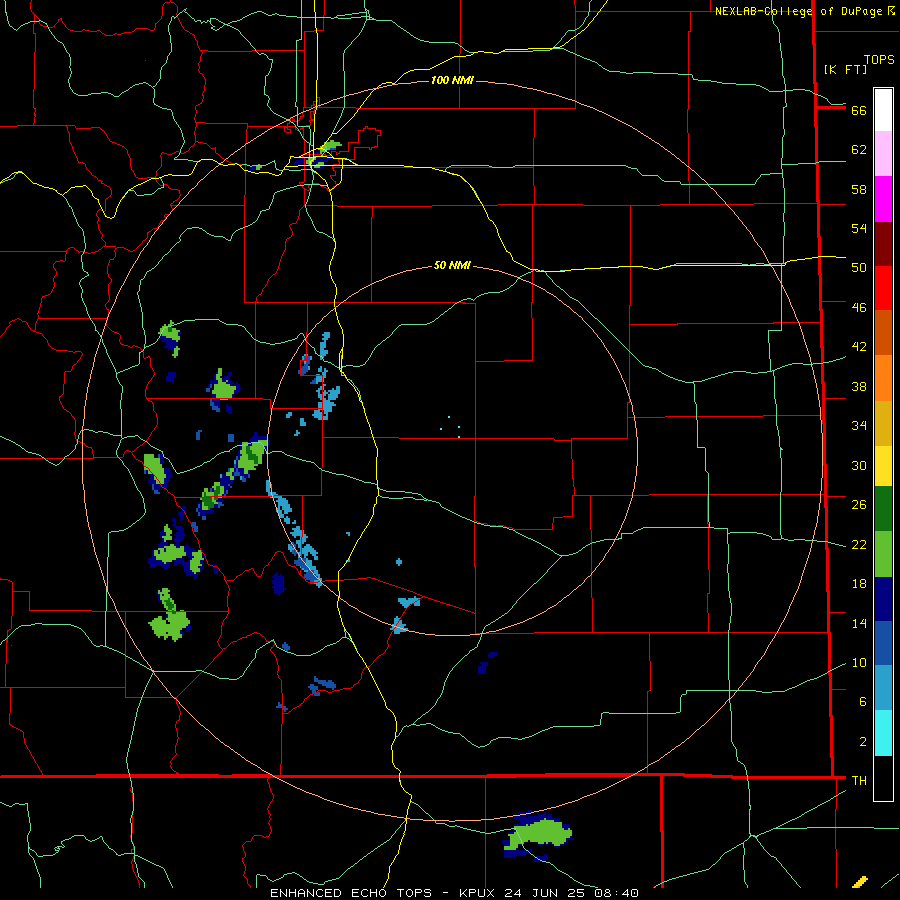900x900 pixels.
Task: Click the "30" legend value
Action: [x=859, y=465]
